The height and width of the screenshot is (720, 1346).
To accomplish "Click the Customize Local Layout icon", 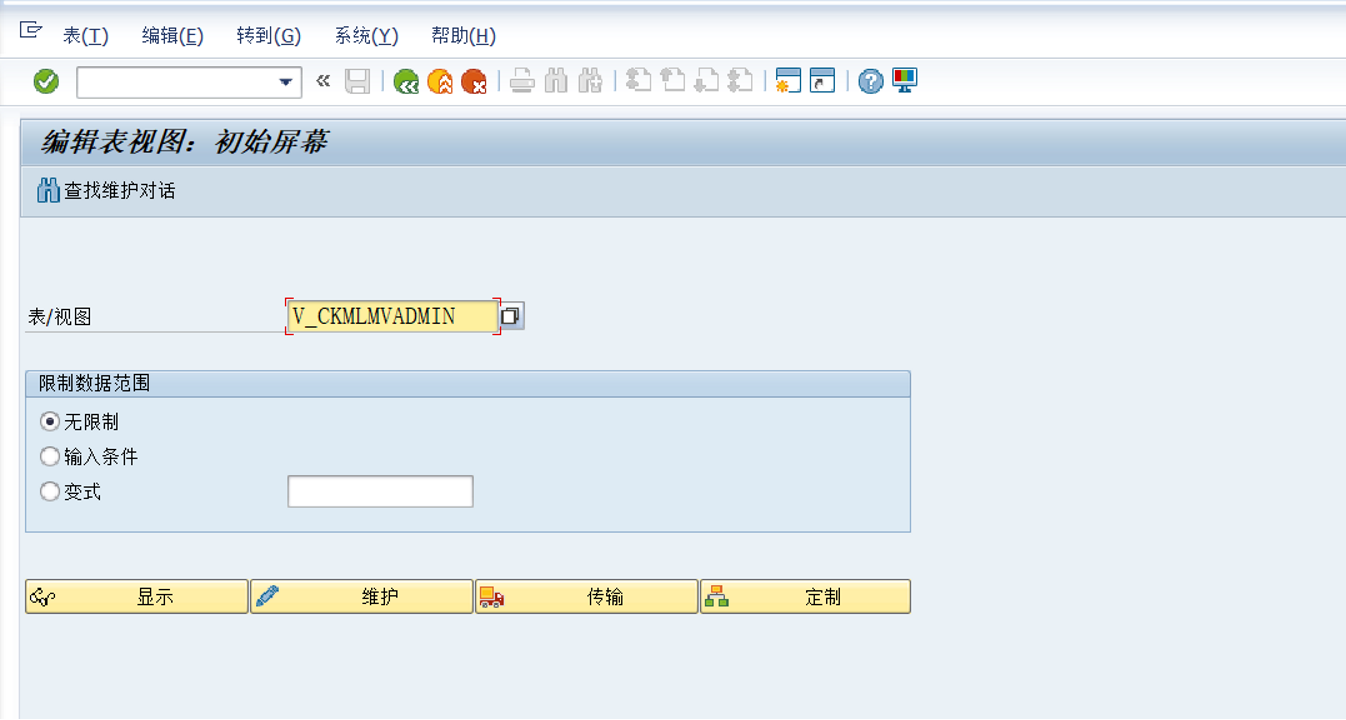I will coord(902,81).
